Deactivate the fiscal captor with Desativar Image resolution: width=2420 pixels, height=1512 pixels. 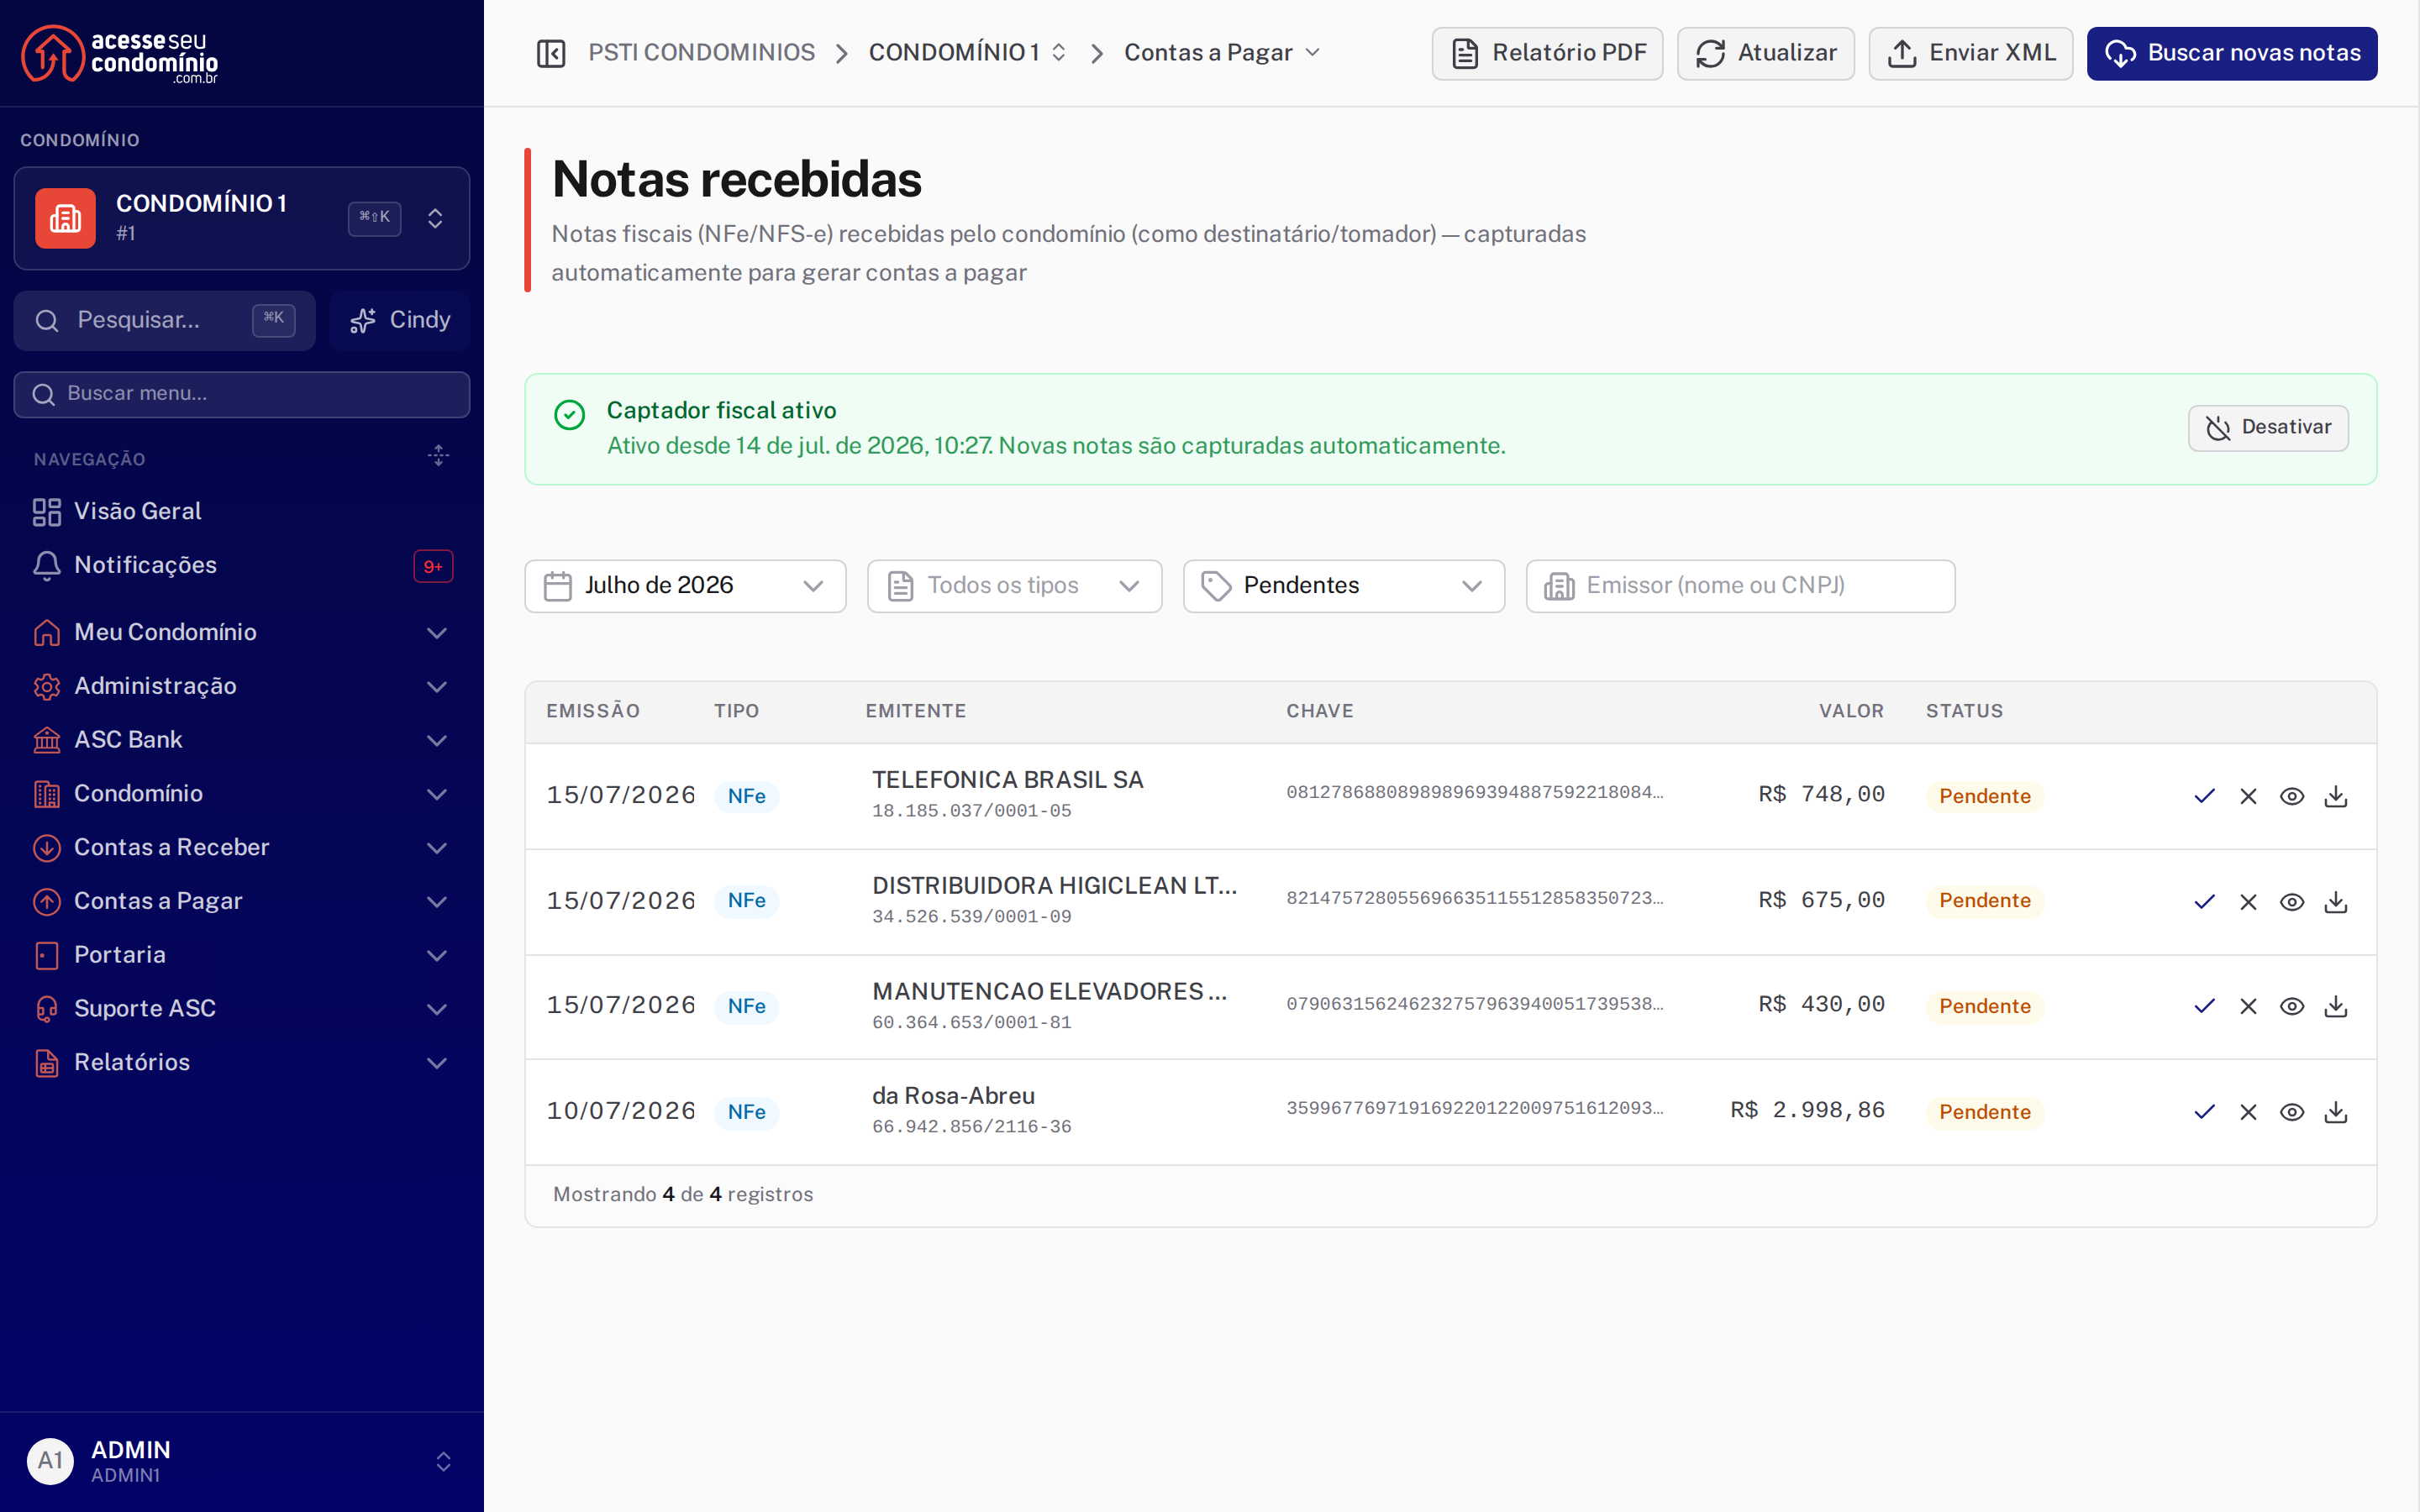[x=2268, y=428]
